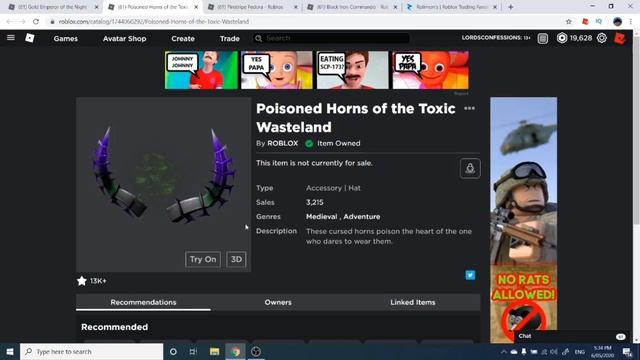This screenshot has width=640, height=360.
Task: Open the Games page
Action: coord(66,39)
